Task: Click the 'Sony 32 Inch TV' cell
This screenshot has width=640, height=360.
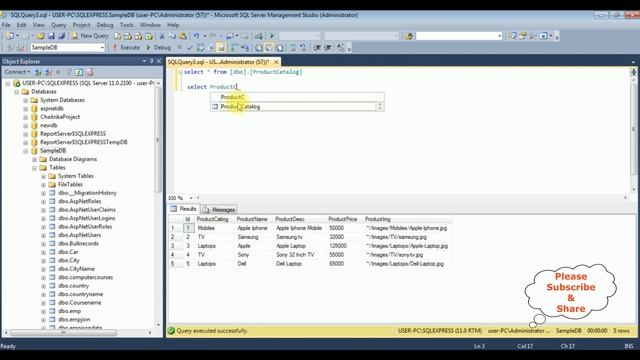Action: (x=295, y=255)
